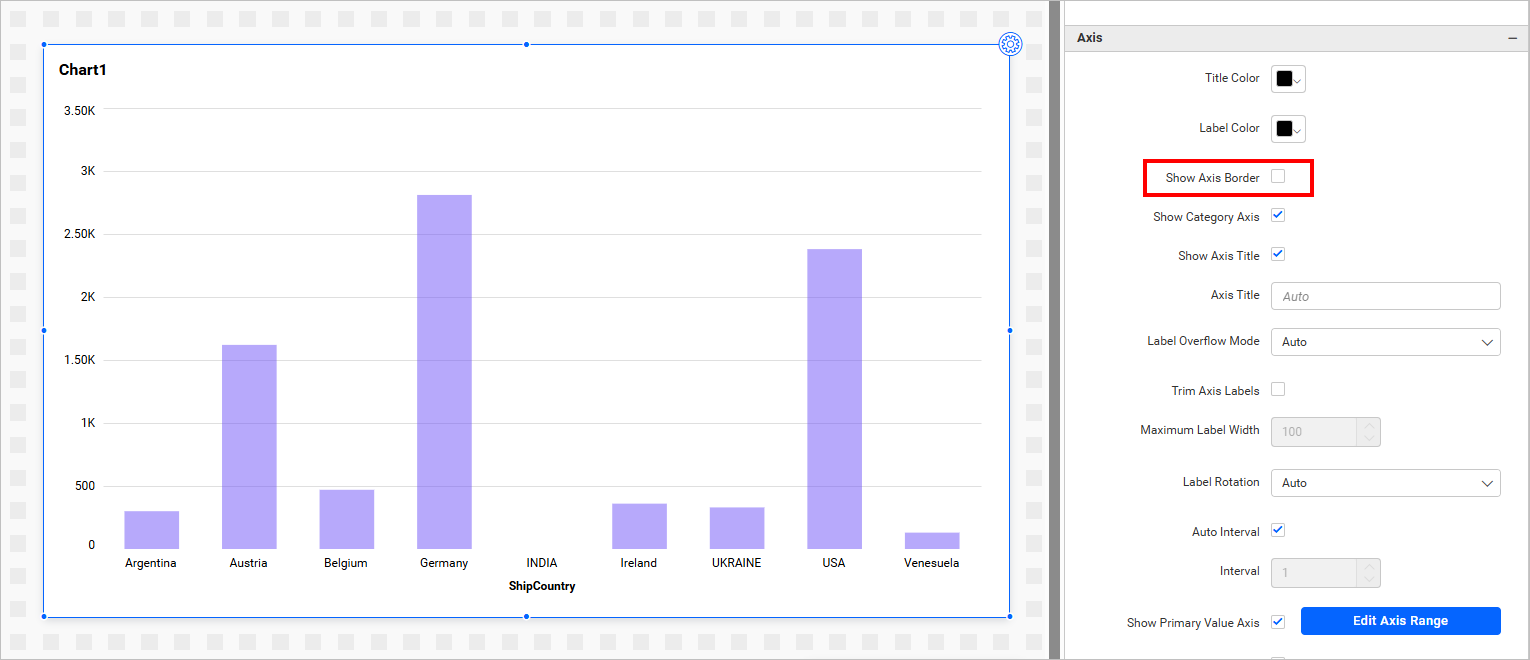
Task: Uncheck the Show Primary Value Axis checkbox
Action: (1278, 622)
